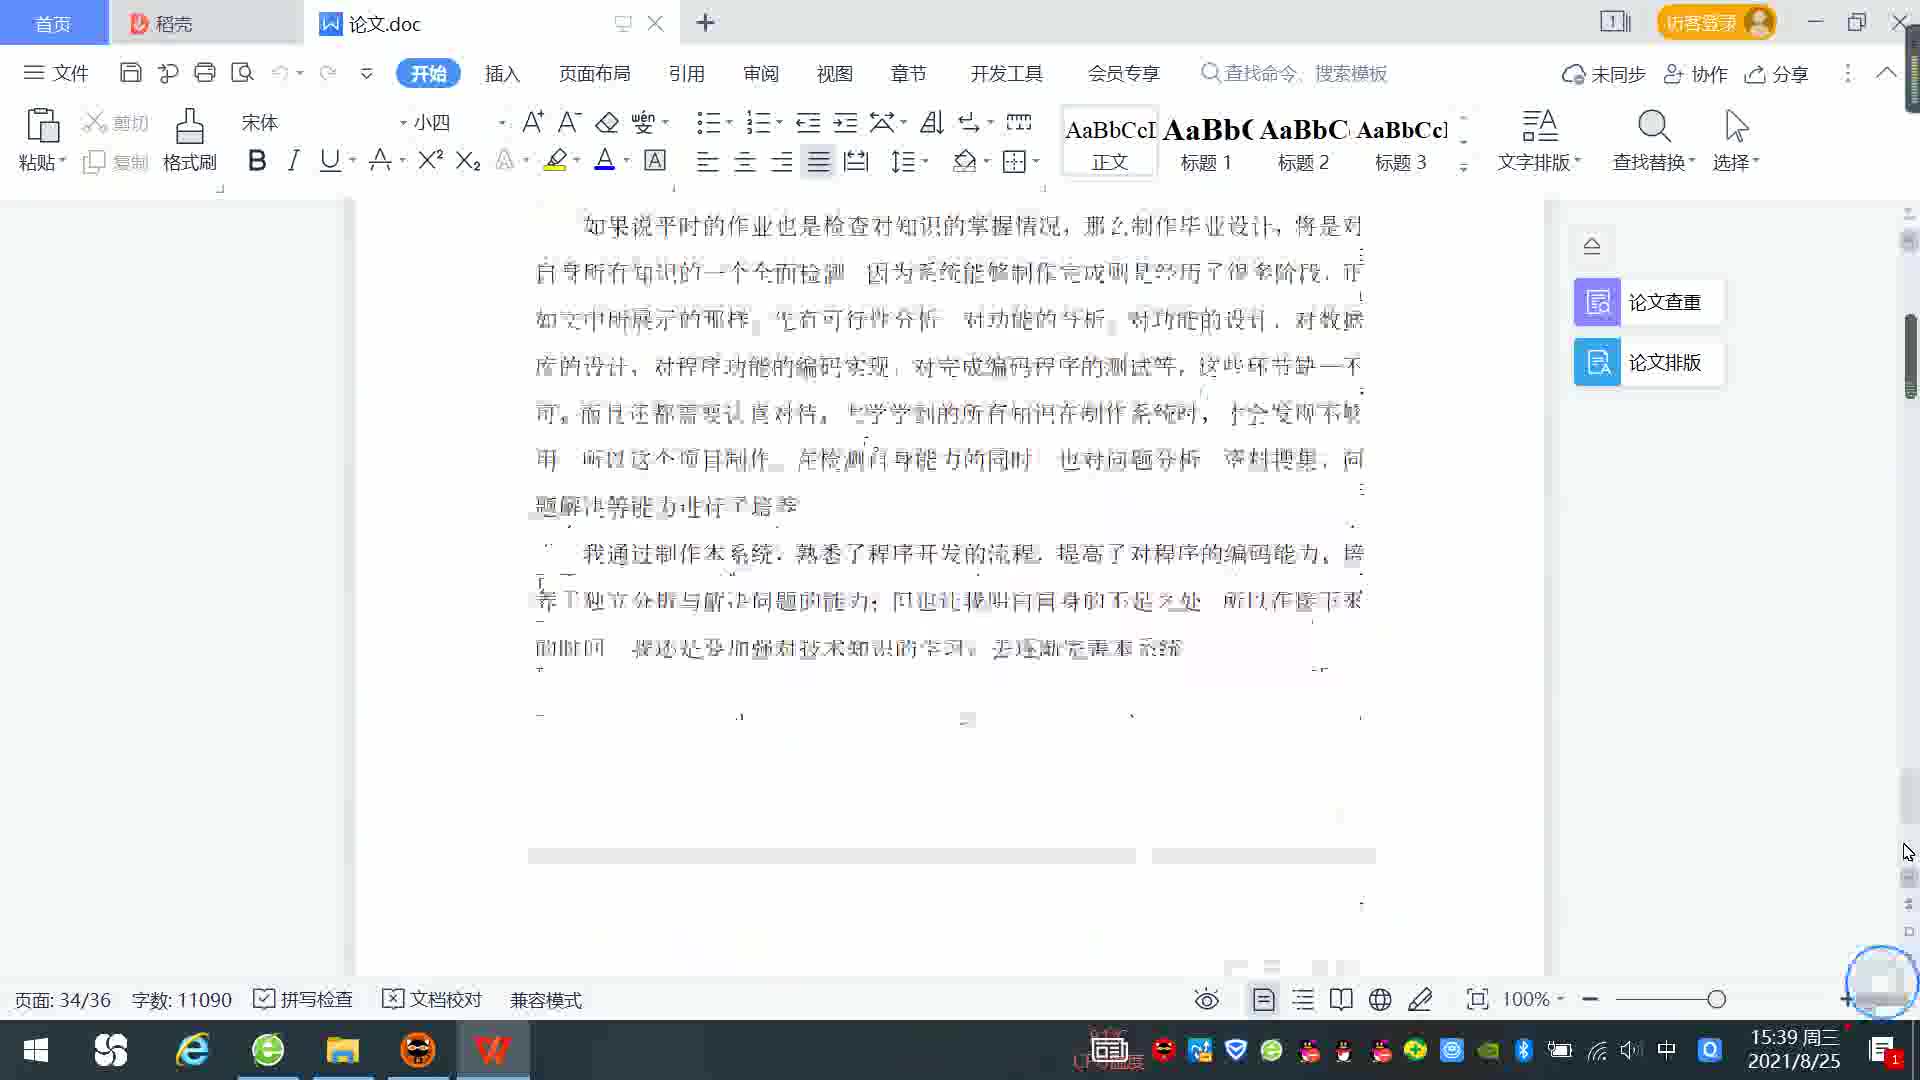
Task: Click the zoom slider handle
Action: click(x=1717, y=999)
